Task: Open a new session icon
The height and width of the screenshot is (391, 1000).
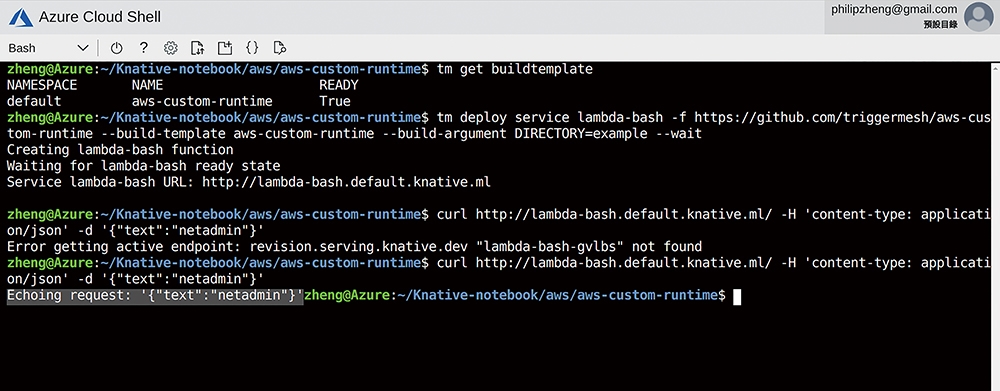Action: (x=224, y=48)
